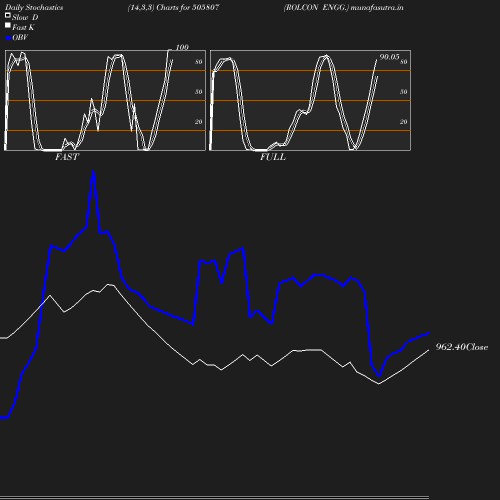Click the 20 level on FULL chart
500x500 pixels.
(404, 122)
